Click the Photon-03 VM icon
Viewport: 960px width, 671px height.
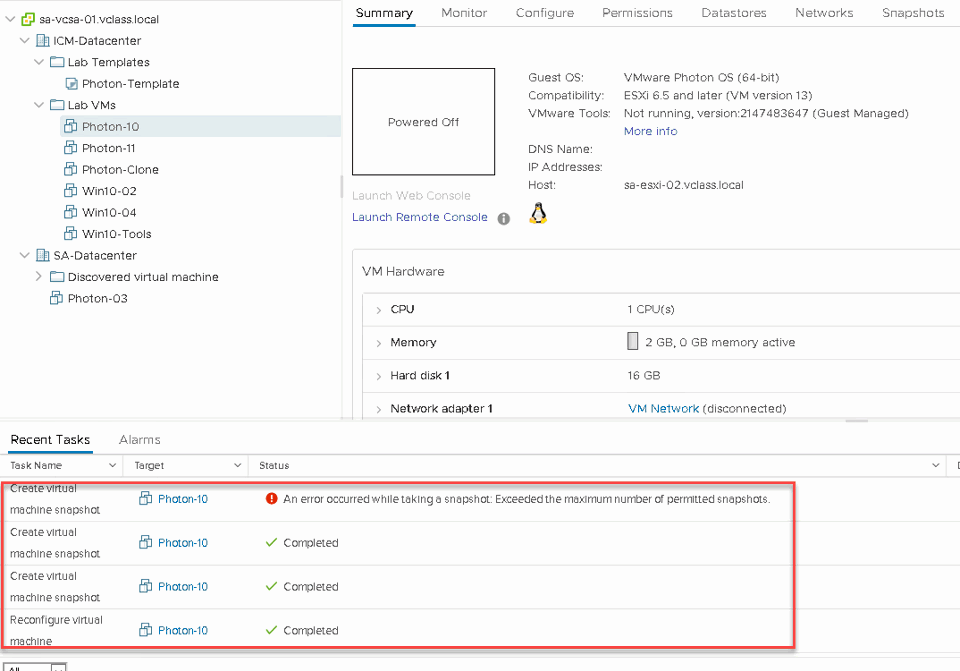tap(56, 298)
